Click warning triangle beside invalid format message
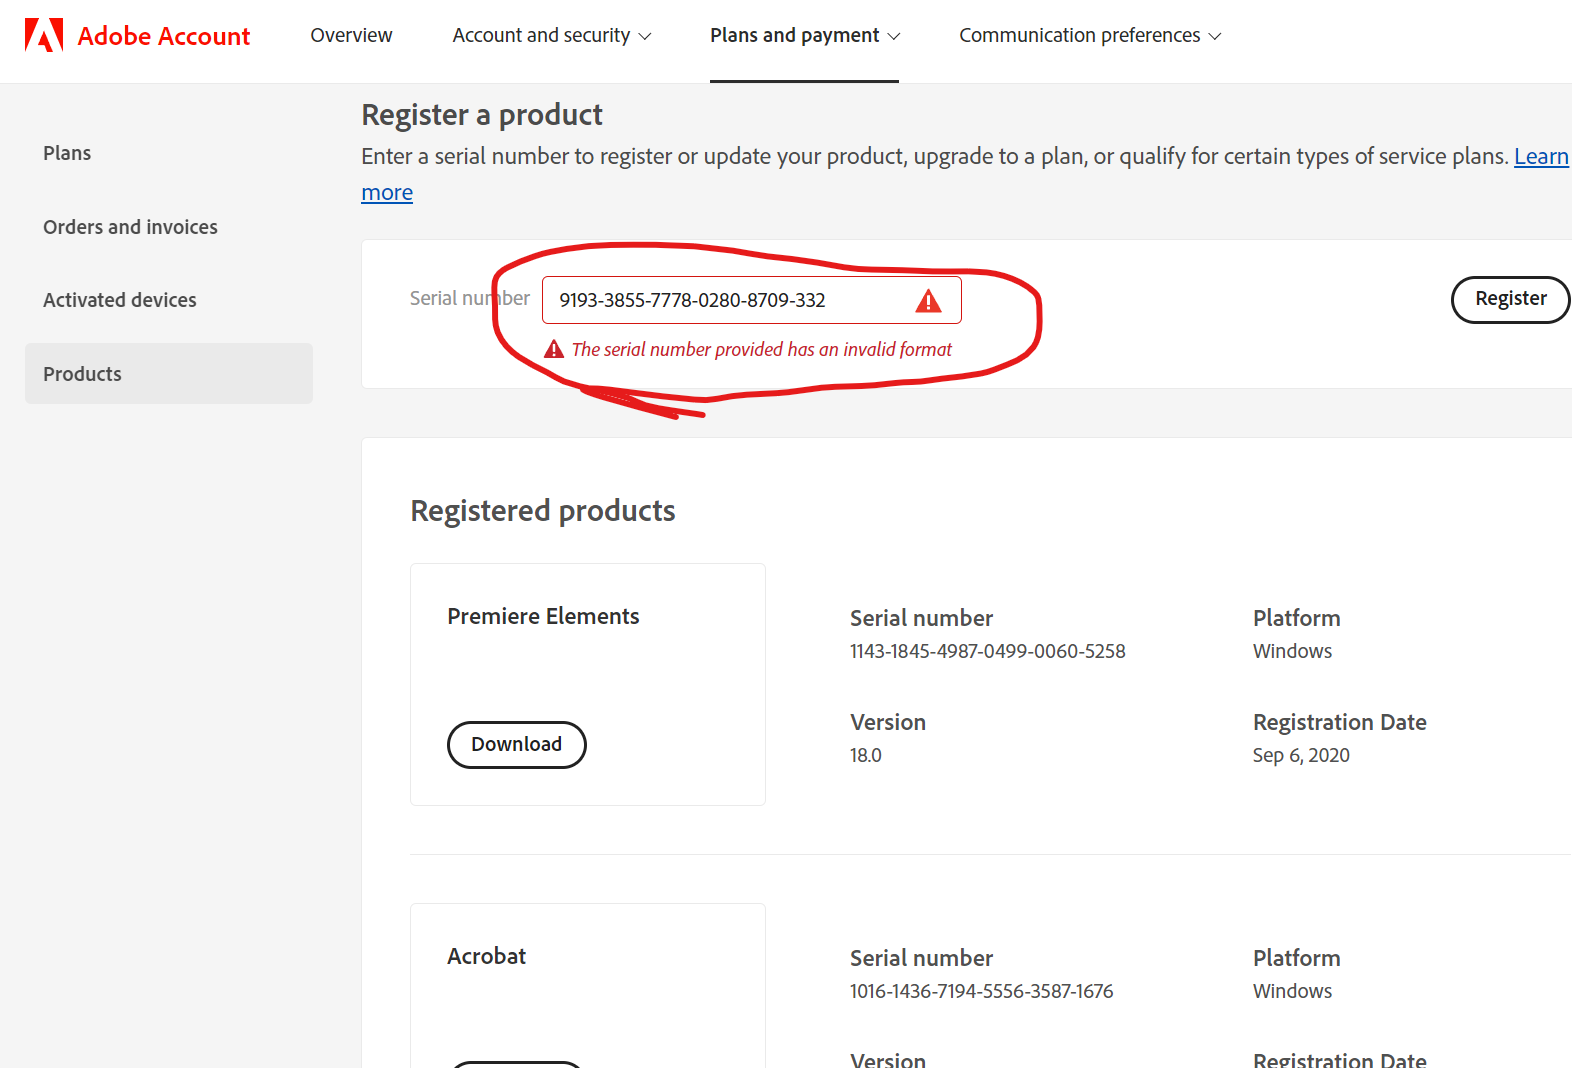 (x=554, y=349)
